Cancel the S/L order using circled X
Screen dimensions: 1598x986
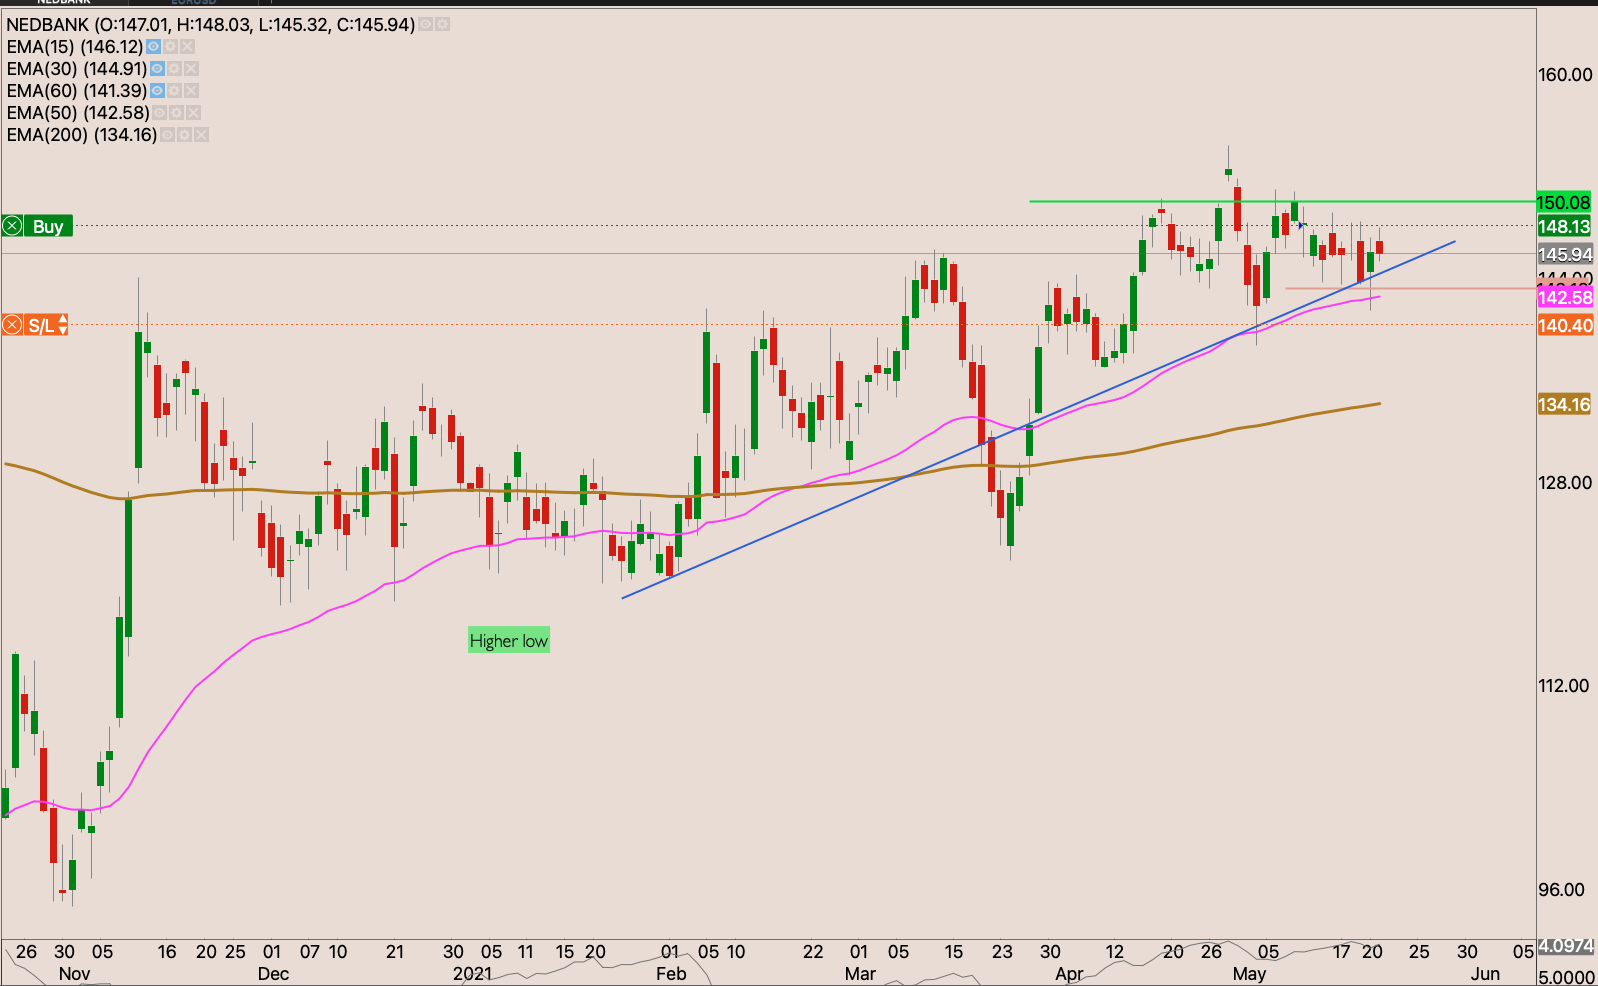pos(12,325)
